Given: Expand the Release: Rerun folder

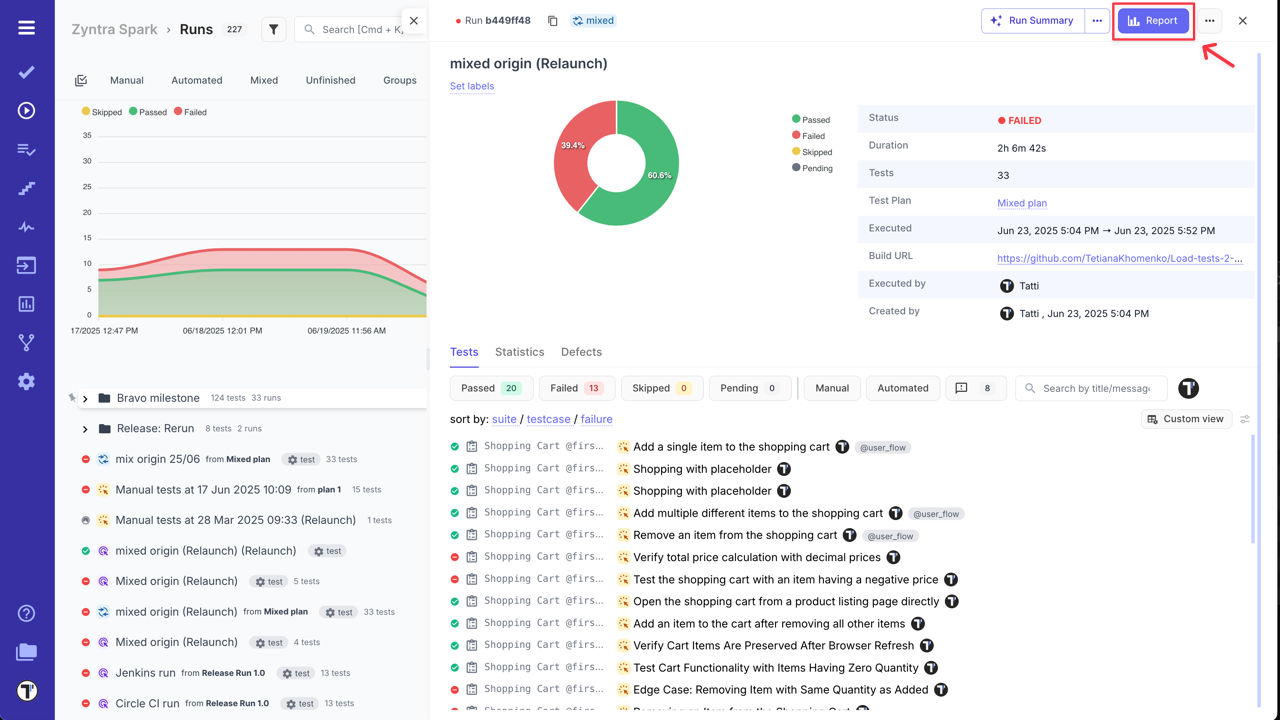Looking at the screenshot, I should pyautogui.click(x=85, y=428).
